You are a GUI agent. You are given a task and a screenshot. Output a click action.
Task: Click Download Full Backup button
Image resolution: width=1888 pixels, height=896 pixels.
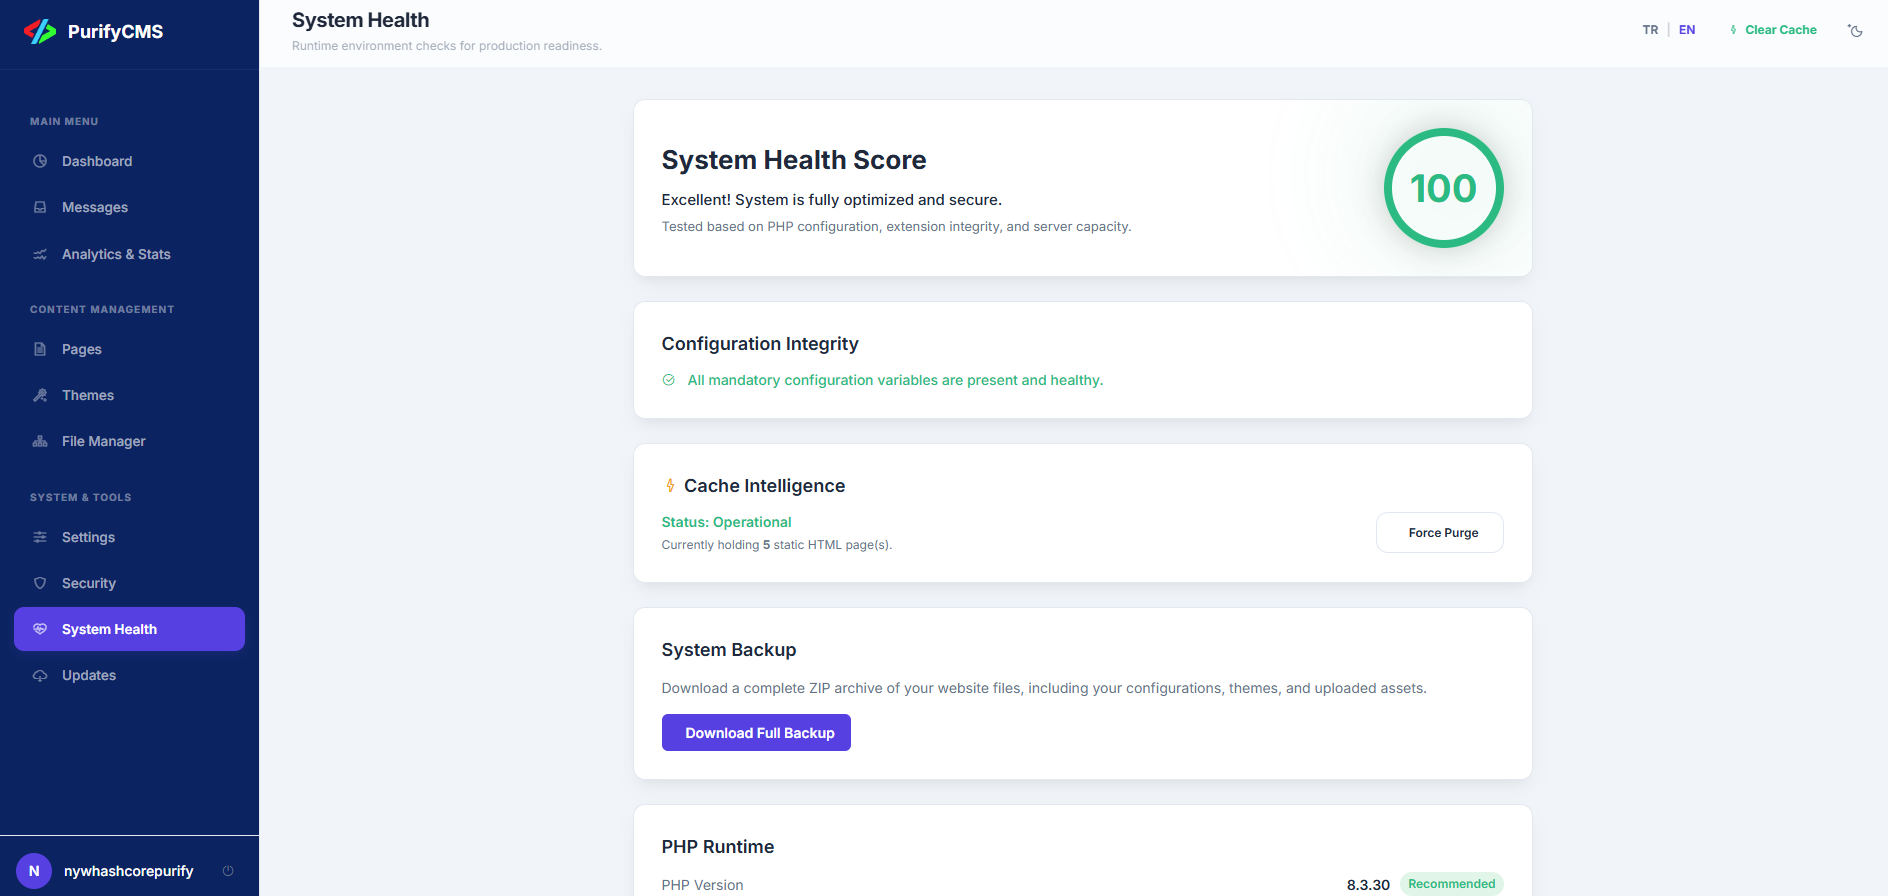point(756,733)
